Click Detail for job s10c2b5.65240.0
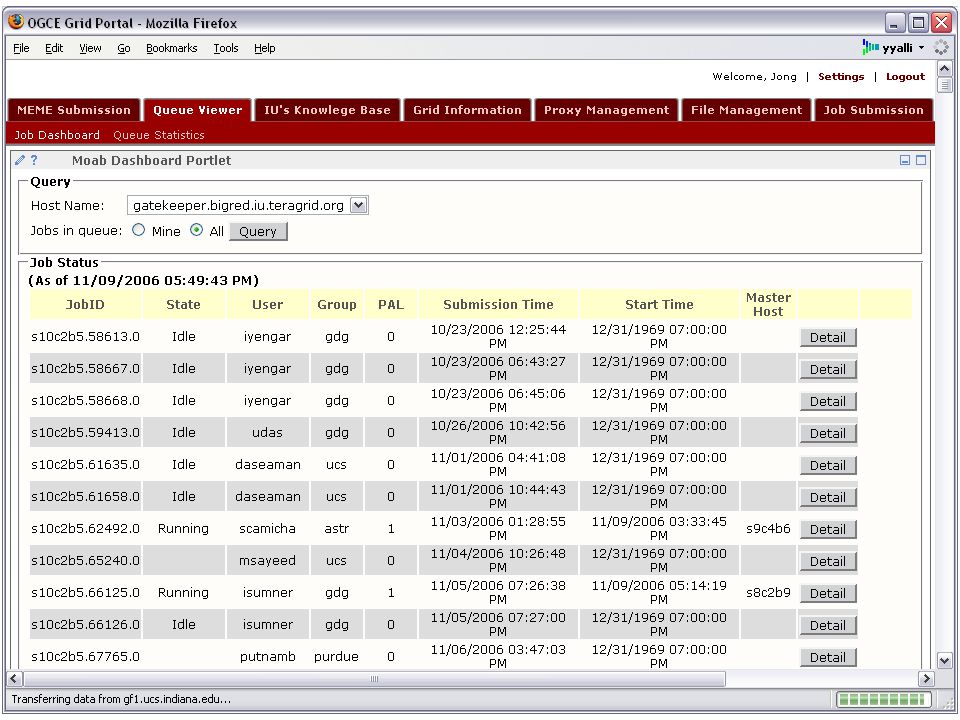The height and width of the screenshot is (720, 960). pyautogui.click(x=828, y=561)
